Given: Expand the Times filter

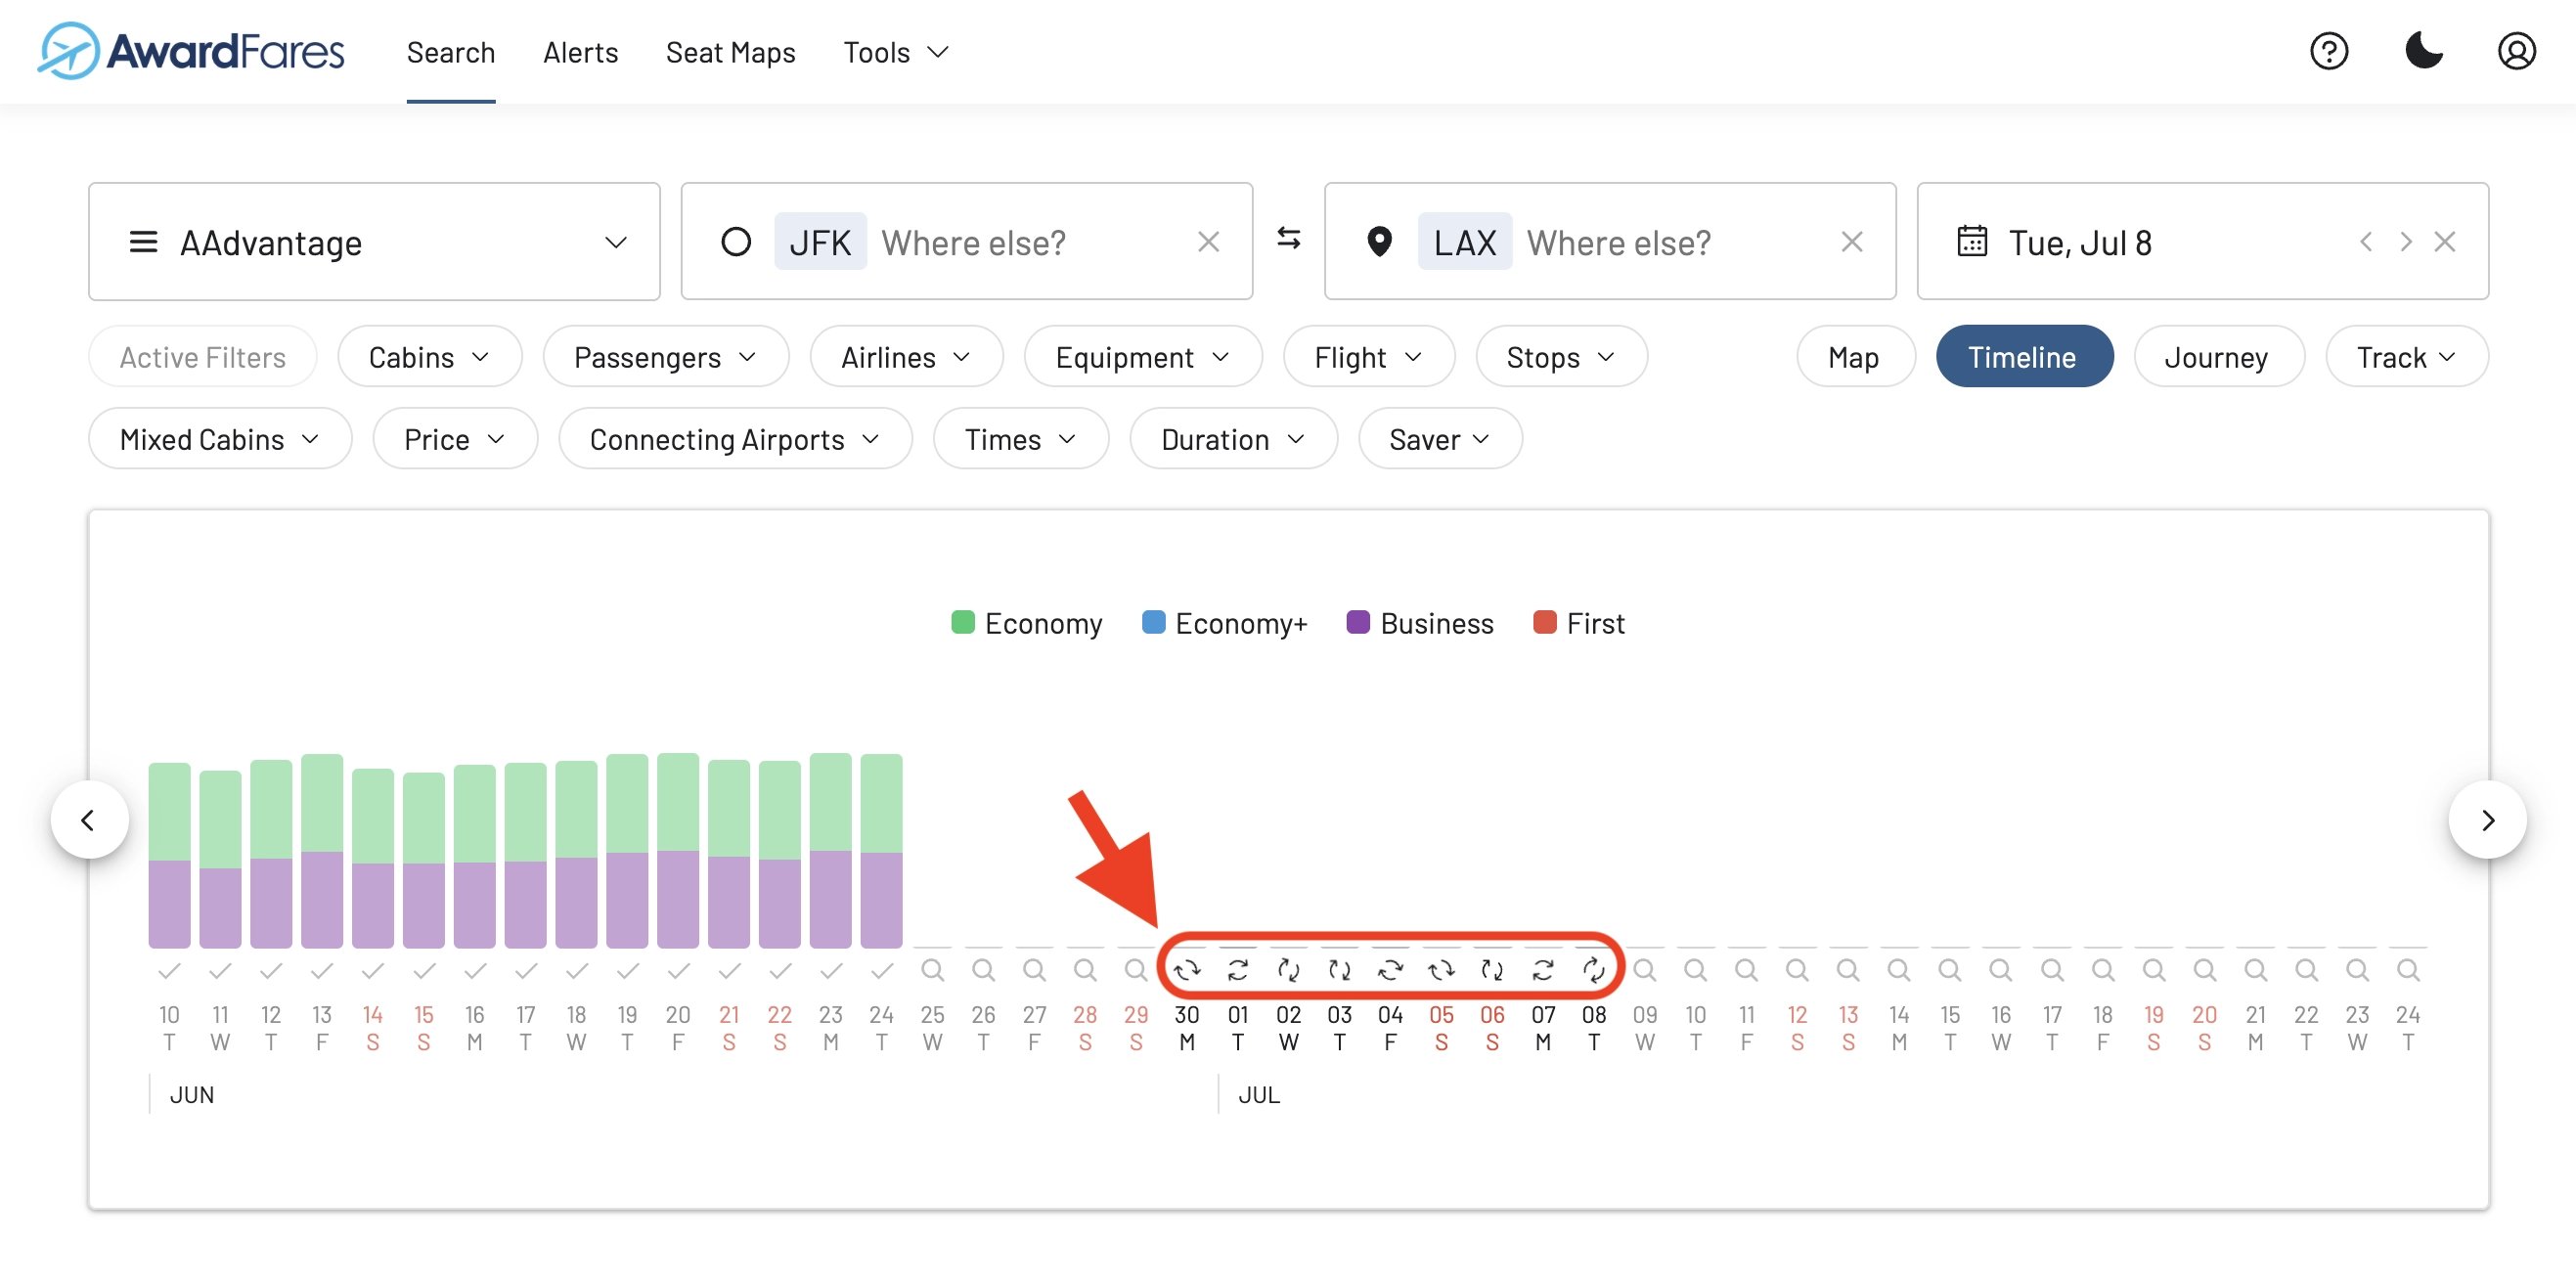Looking at the screenshot, I should (x=1021, y=439).
